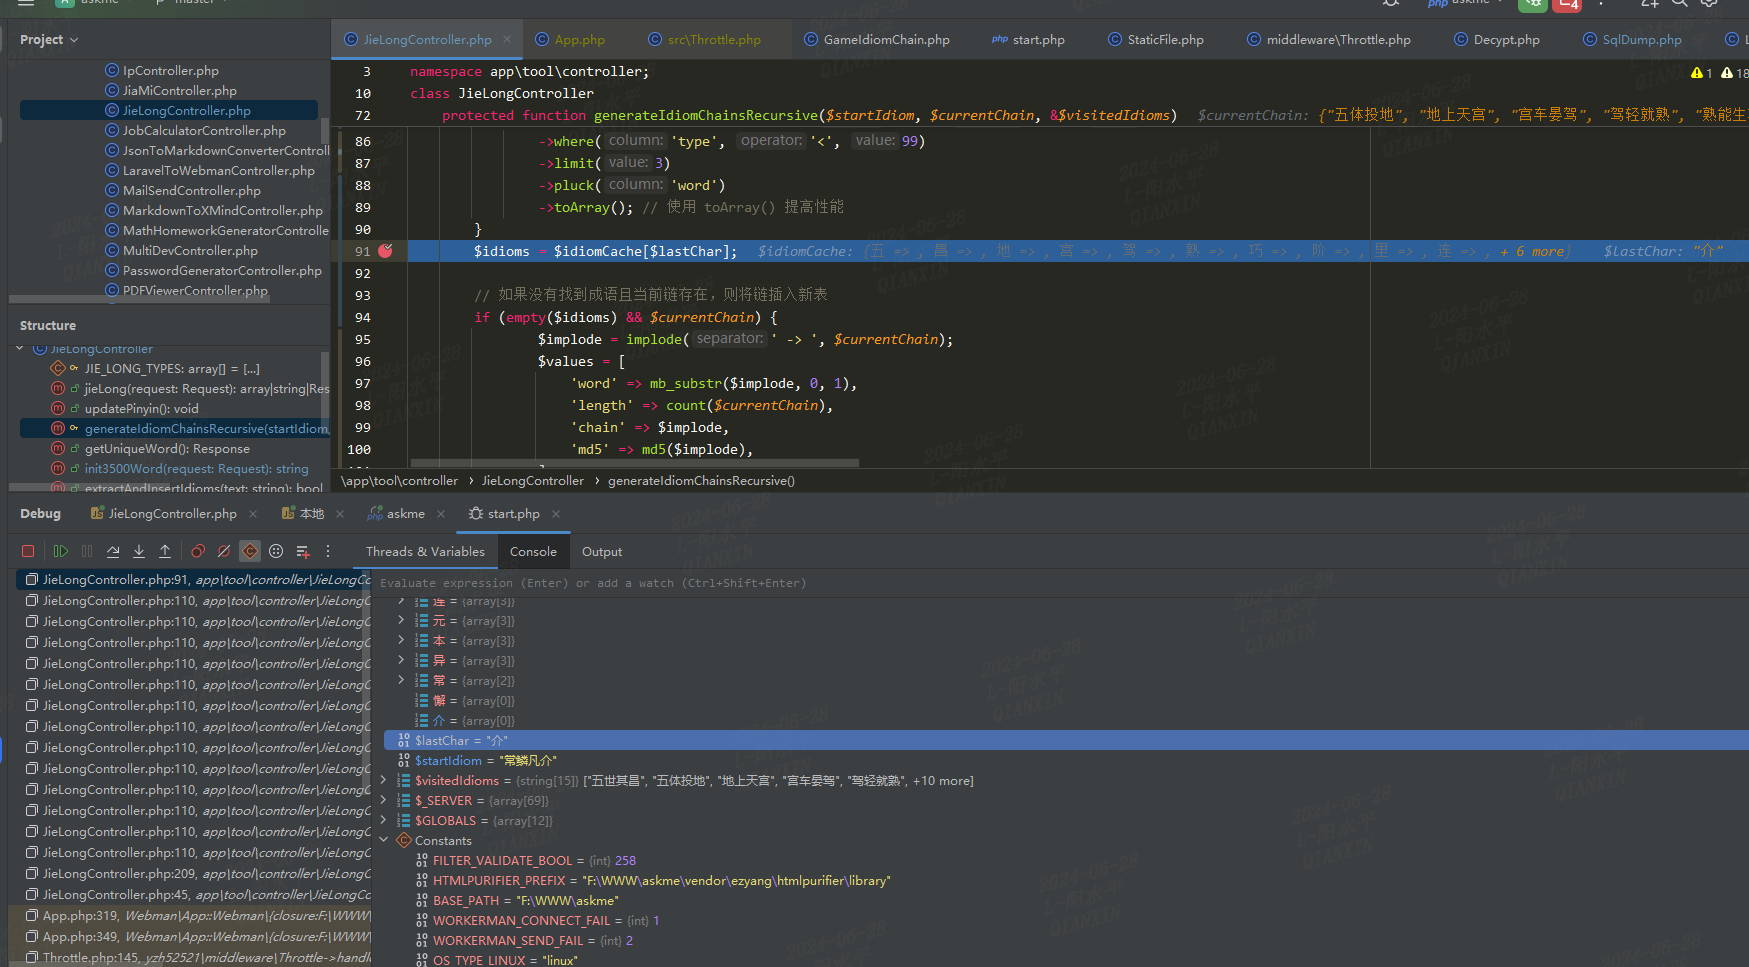The height and width of the screenshot is (967, 1749).
Task: Collapse the JieLongController node in Structure
Action: (20, 349)
